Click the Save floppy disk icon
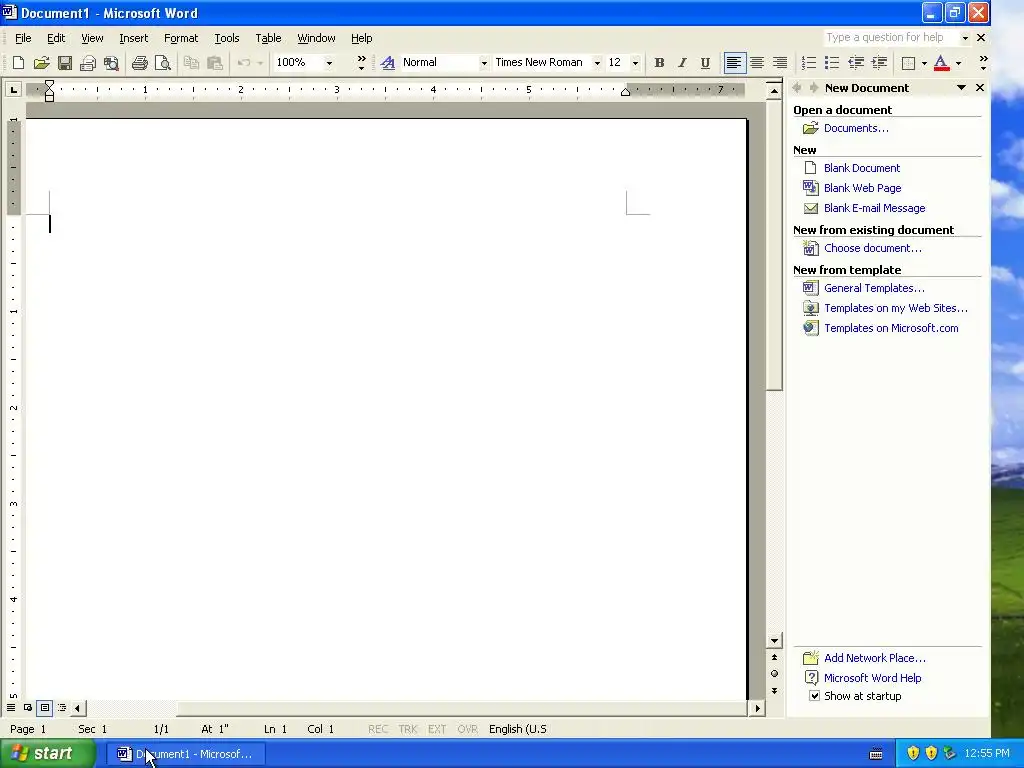This screenshot has height=768, width=1024. tap(65, 63)
